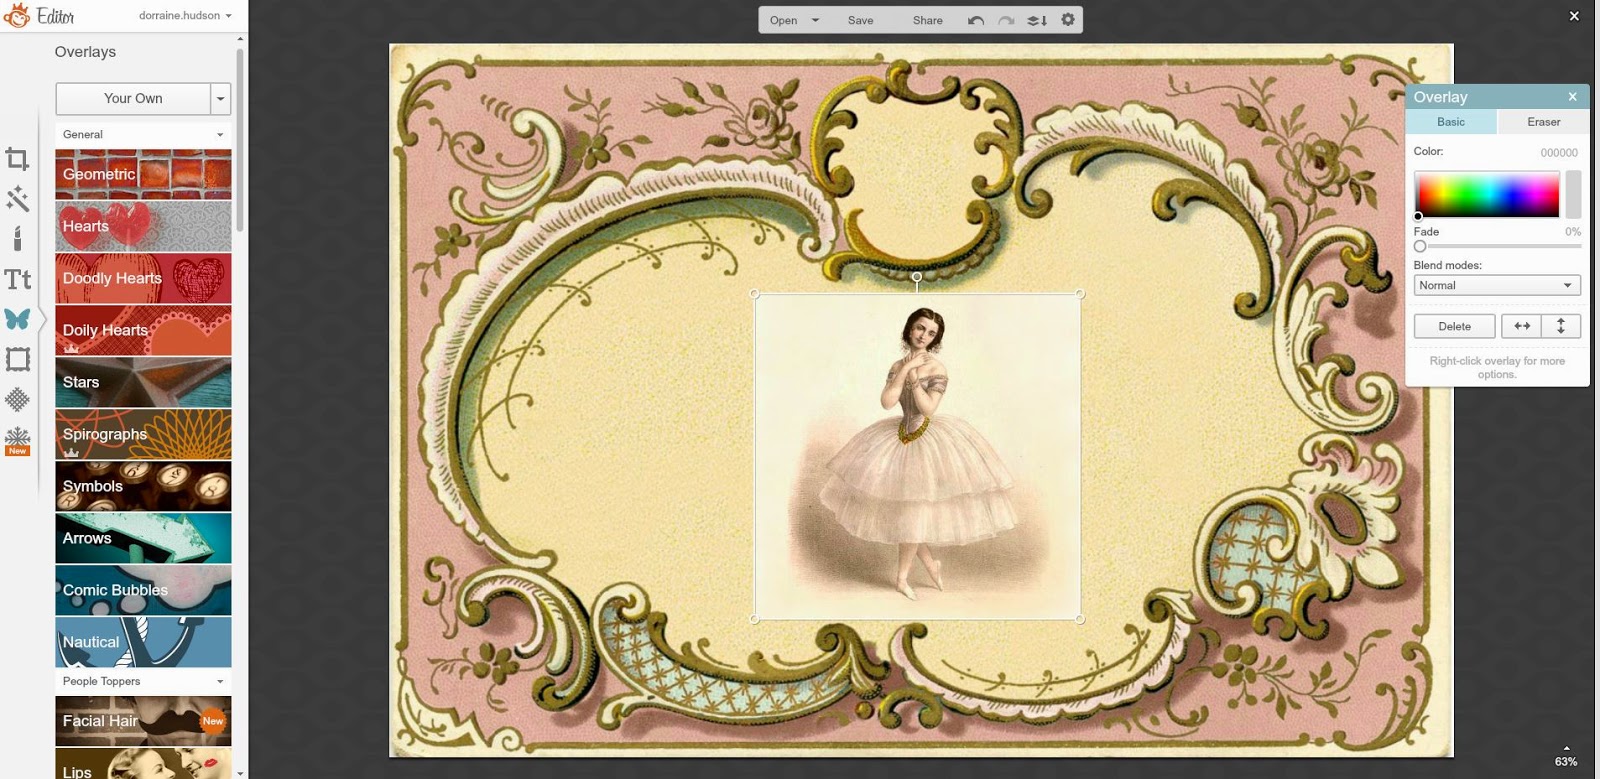
Task: Open the Doodly Hearts overlays category
Action: (143, 278)
